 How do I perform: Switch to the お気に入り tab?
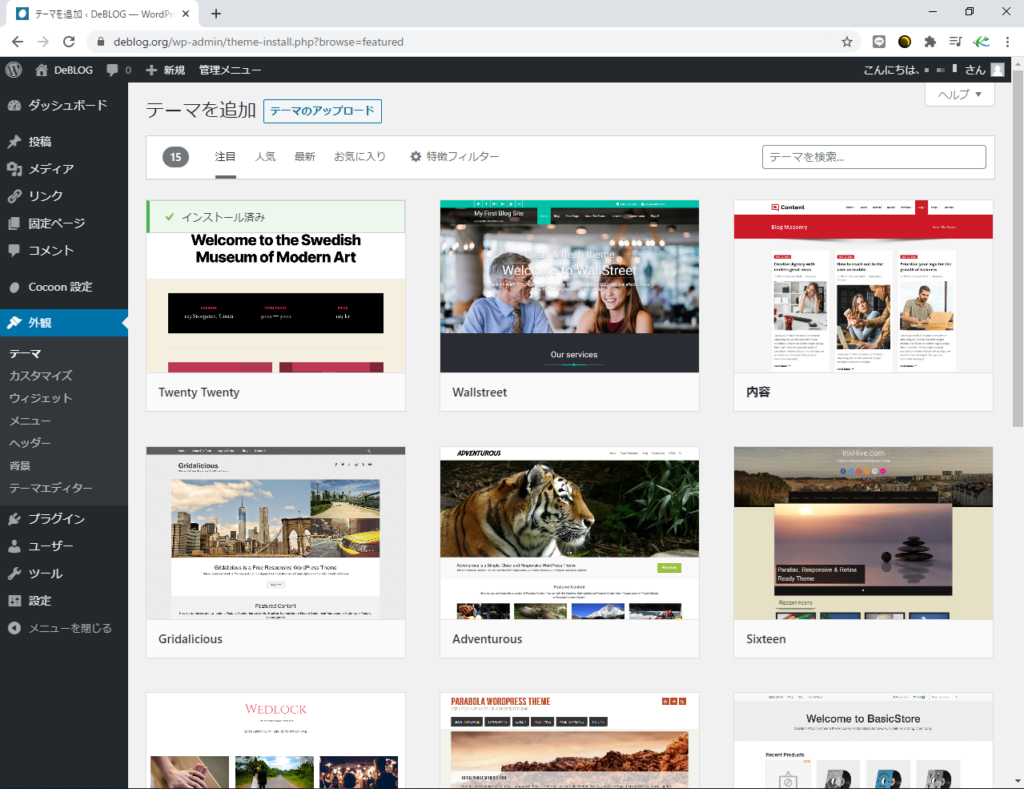pyautogui.click(x=360, y=157)
